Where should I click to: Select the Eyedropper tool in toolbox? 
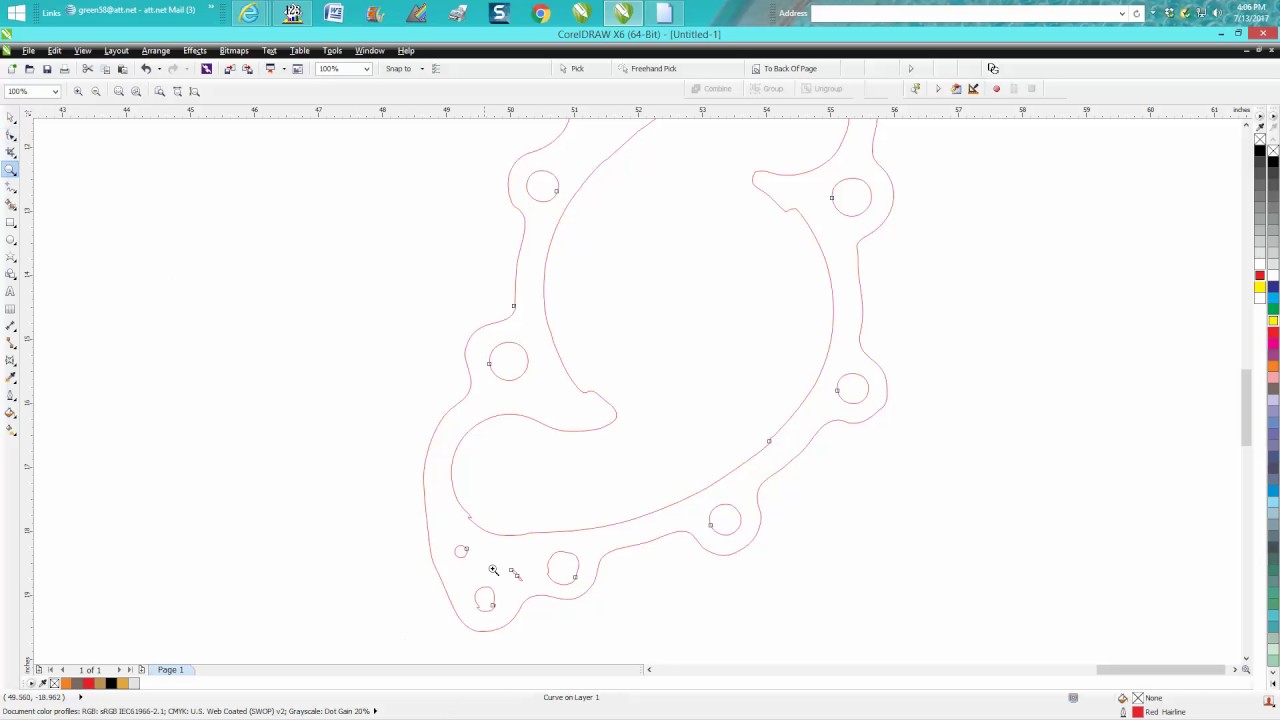coord(10,378)
